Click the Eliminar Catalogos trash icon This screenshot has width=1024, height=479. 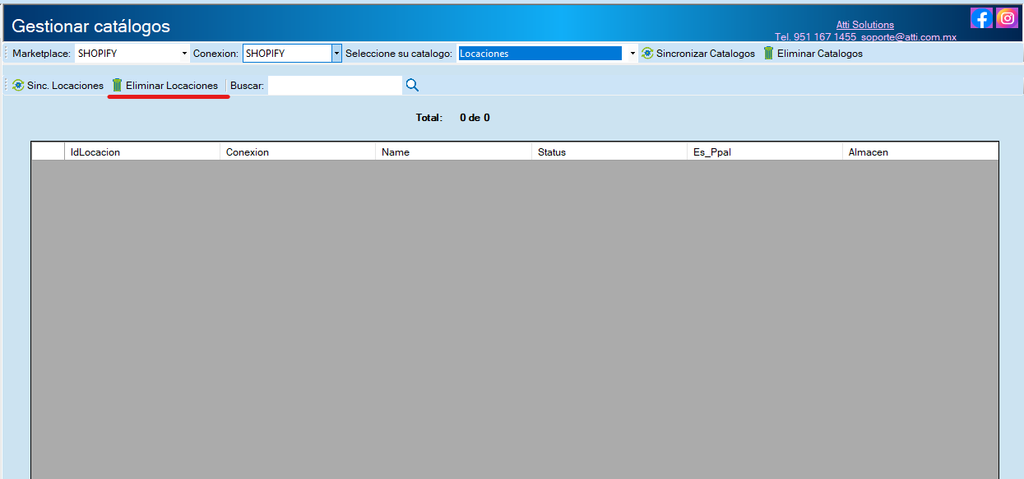(x=769, y=53)
